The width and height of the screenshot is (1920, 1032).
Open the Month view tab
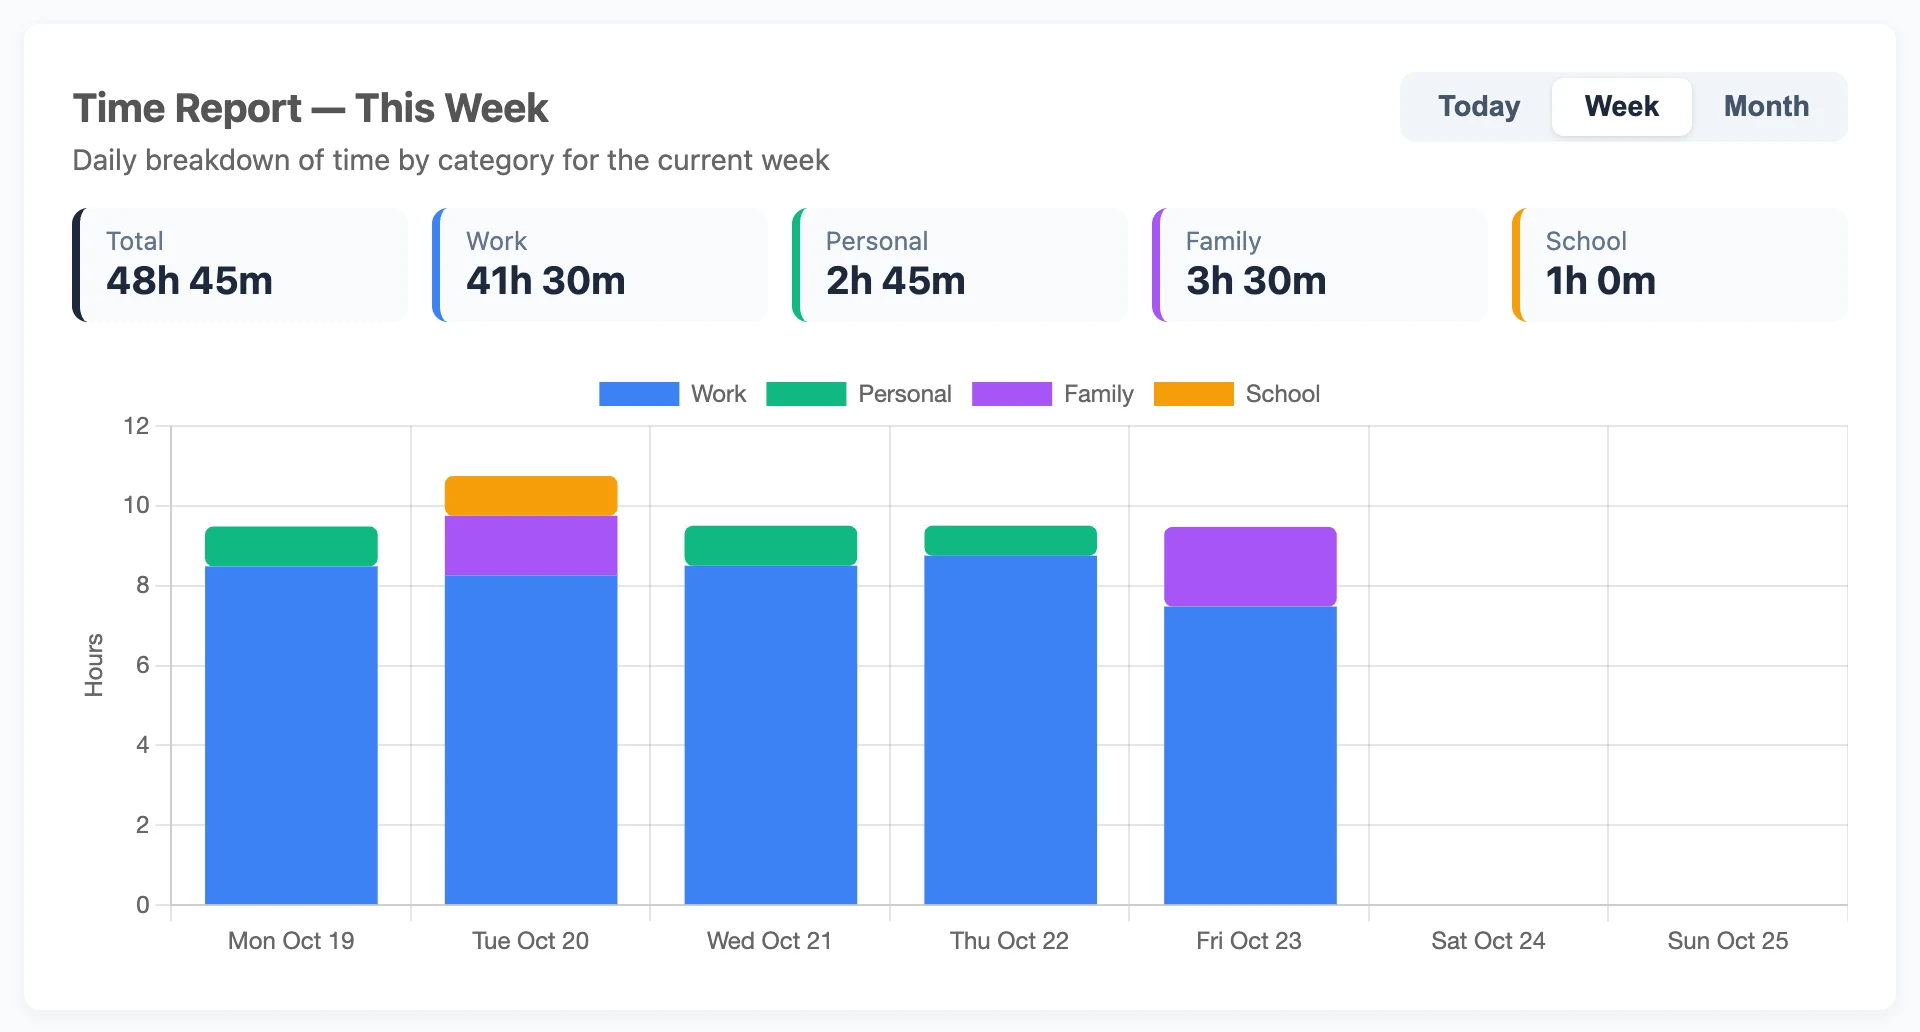pos(1766,107)
